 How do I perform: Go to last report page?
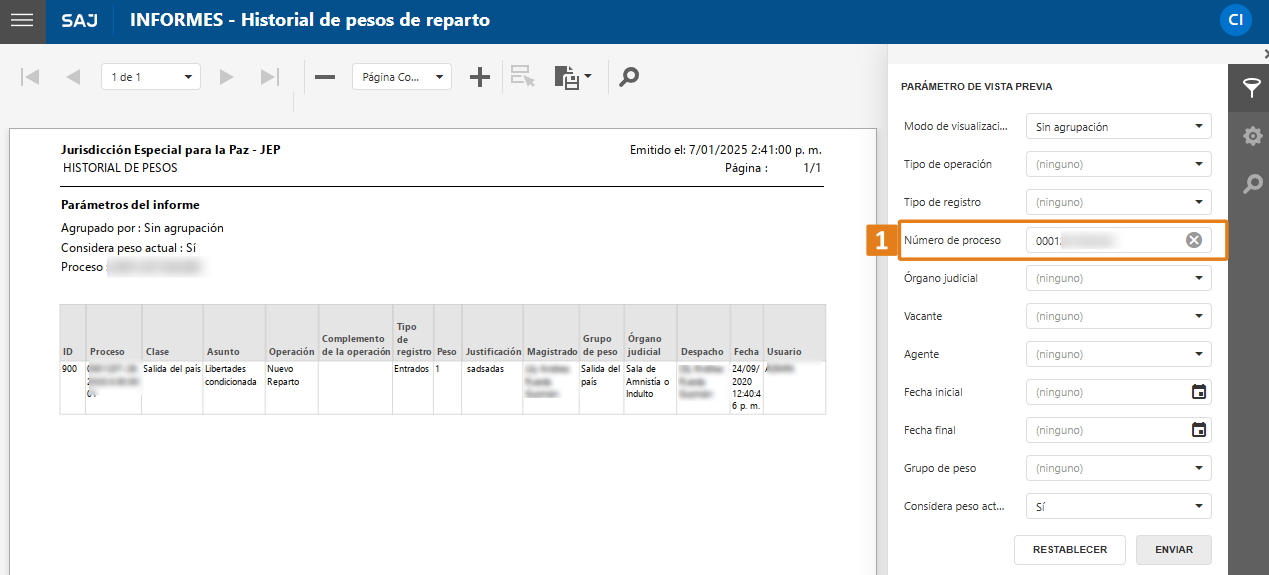[x=269, y=77]
